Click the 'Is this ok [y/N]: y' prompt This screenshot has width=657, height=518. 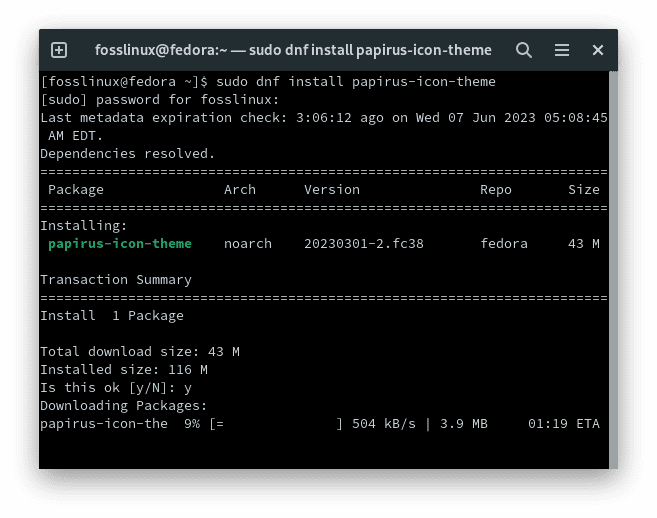[x=116, y=388]
